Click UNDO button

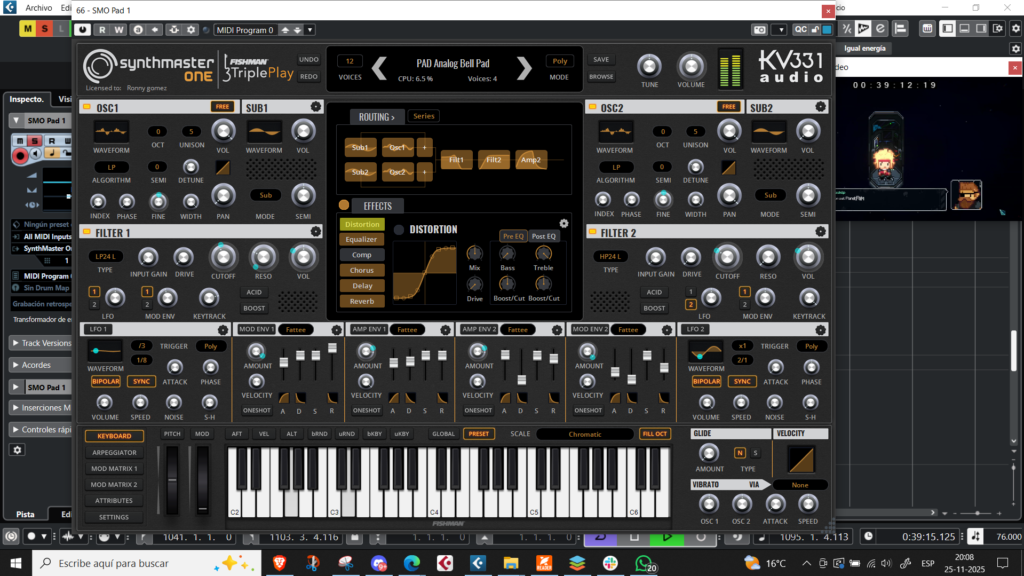click(x=309, y=59)
